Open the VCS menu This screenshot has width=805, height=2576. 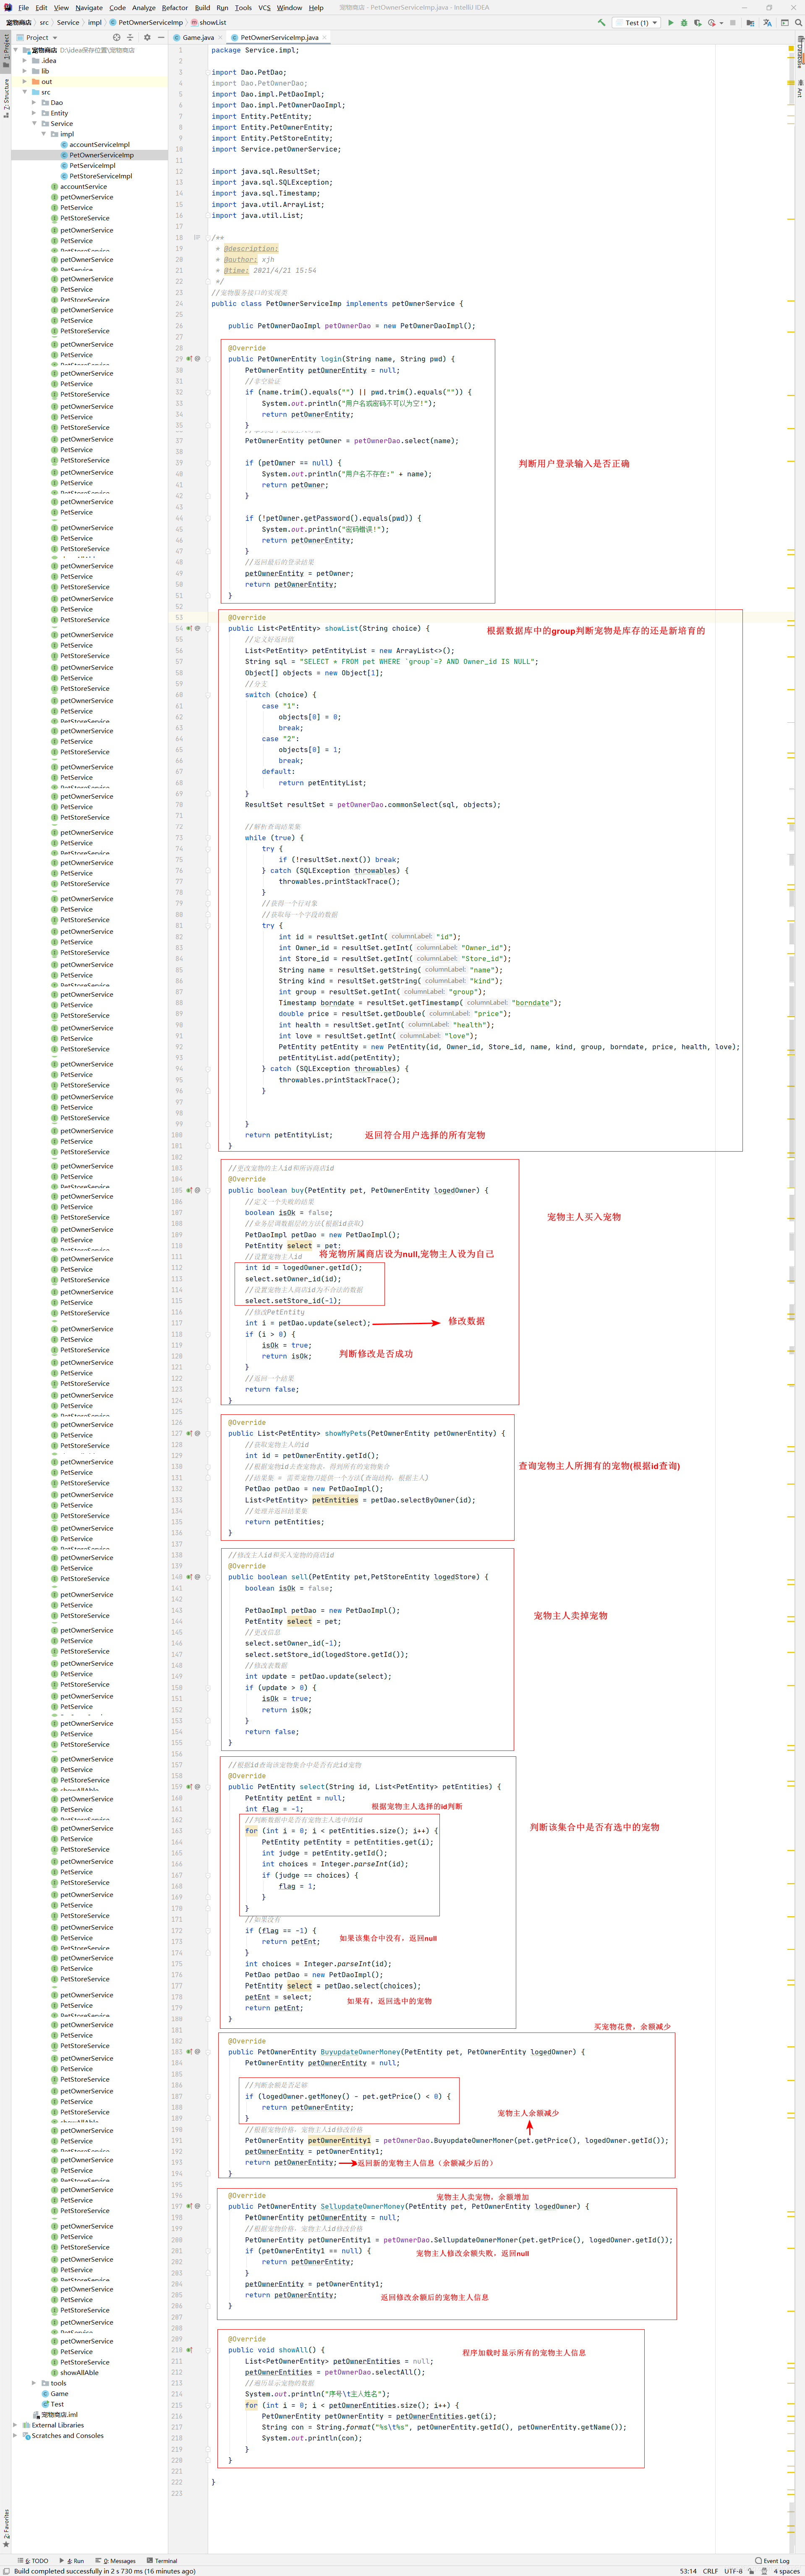(264, 7)
